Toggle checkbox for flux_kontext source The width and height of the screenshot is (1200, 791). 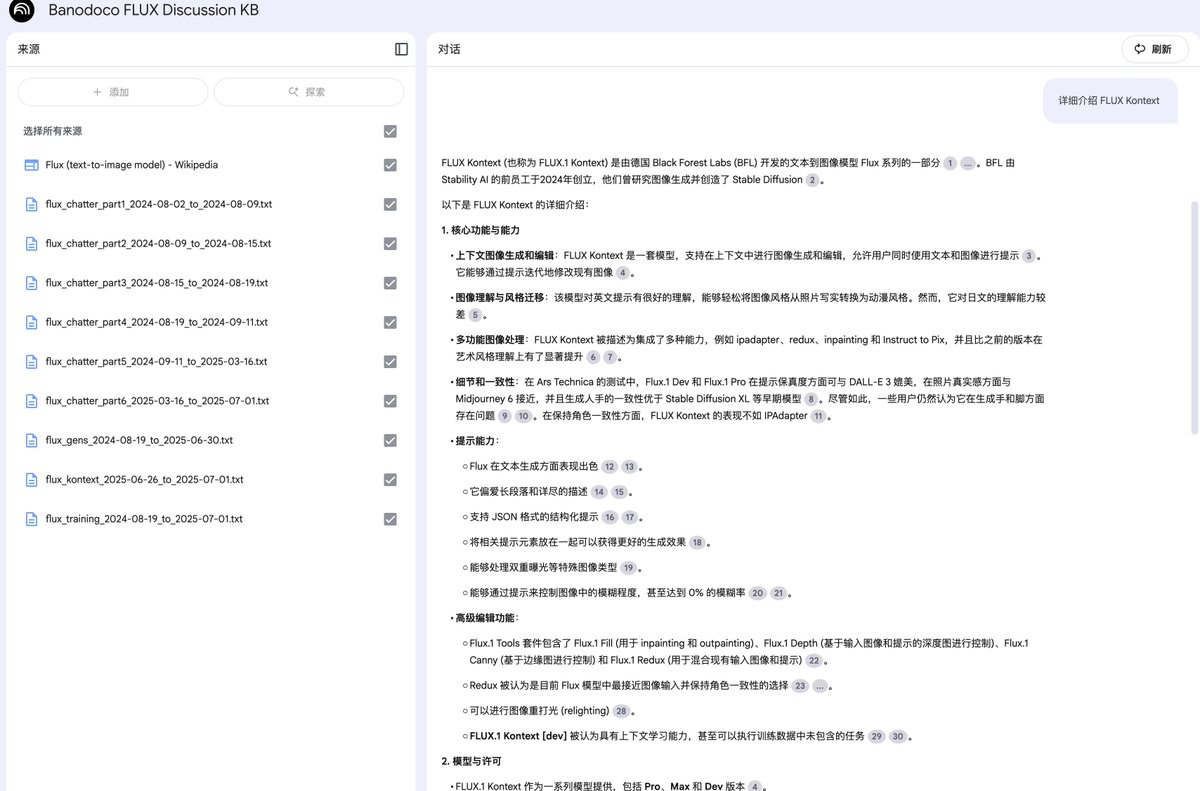(390, 480)
